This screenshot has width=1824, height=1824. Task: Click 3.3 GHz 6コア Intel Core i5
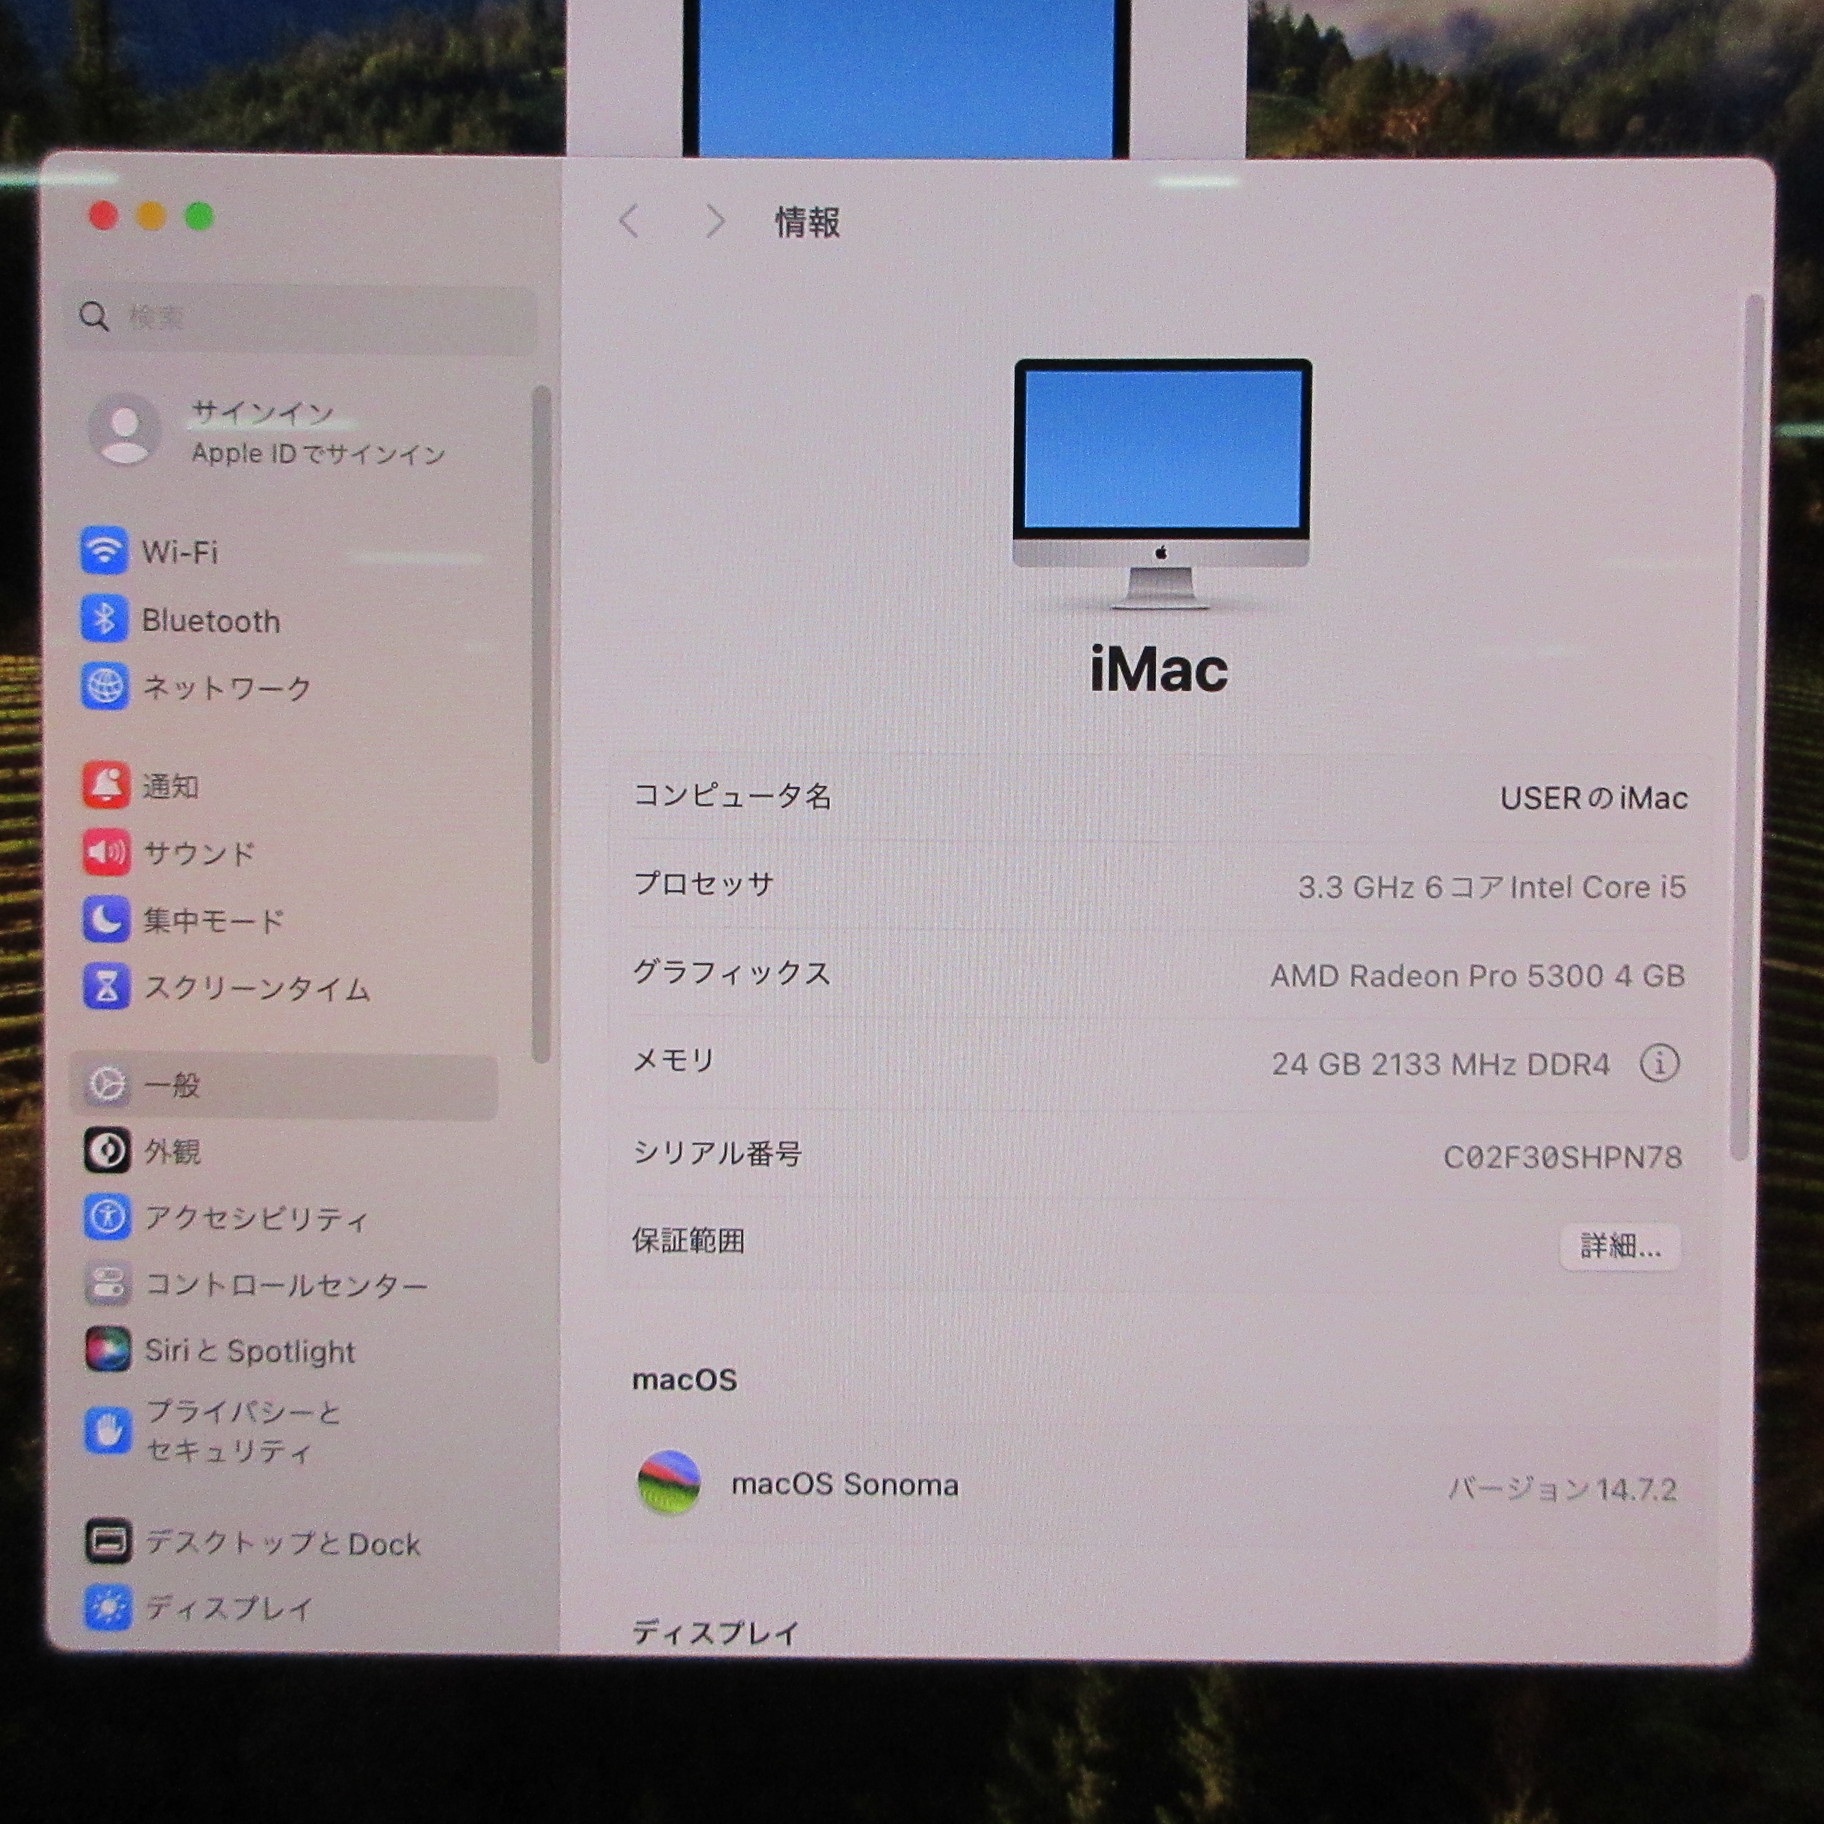pos(1491,886)
